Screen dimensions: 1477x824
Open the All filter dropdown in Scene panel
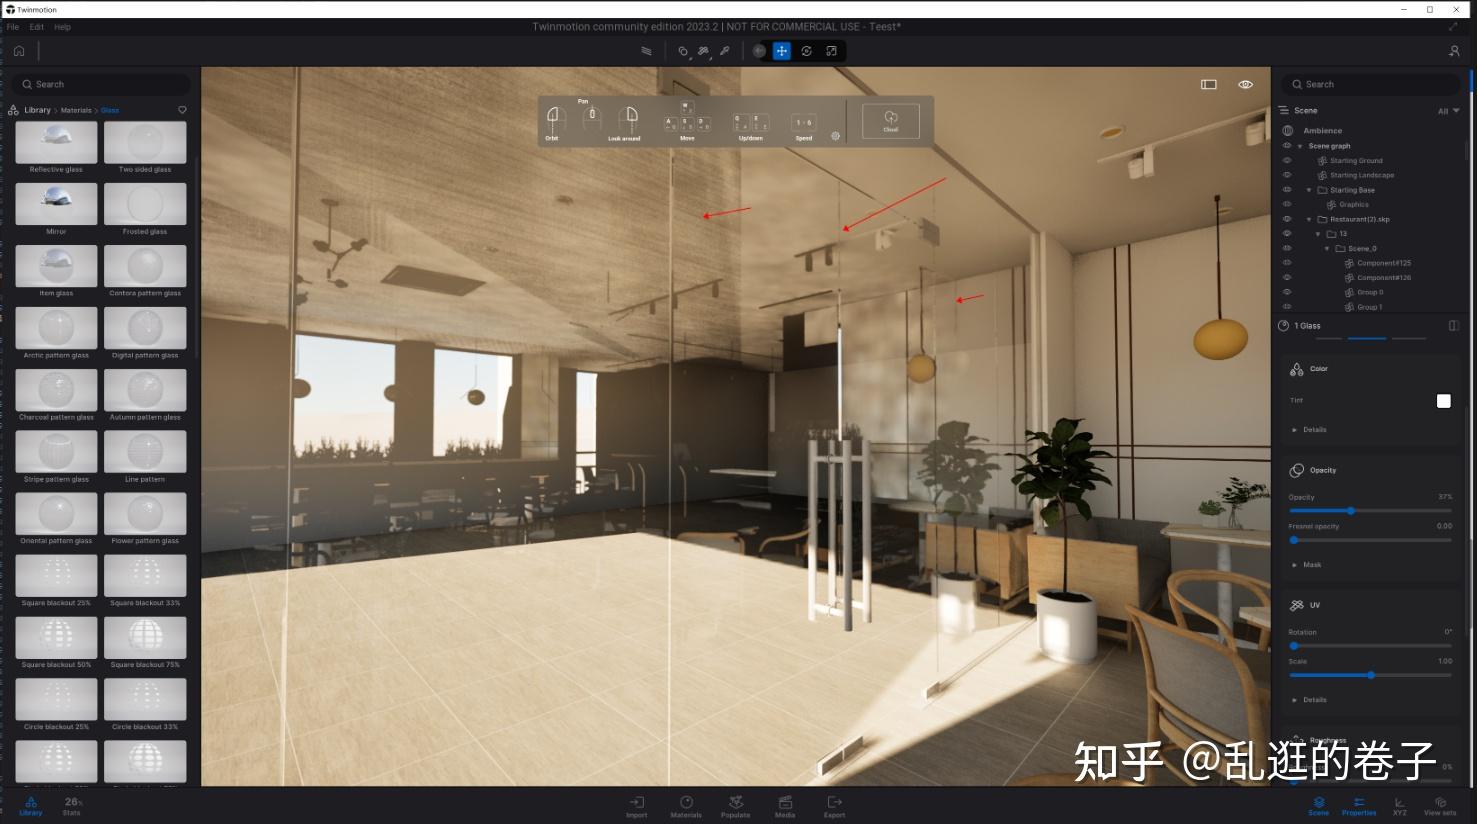(1447, 110)
